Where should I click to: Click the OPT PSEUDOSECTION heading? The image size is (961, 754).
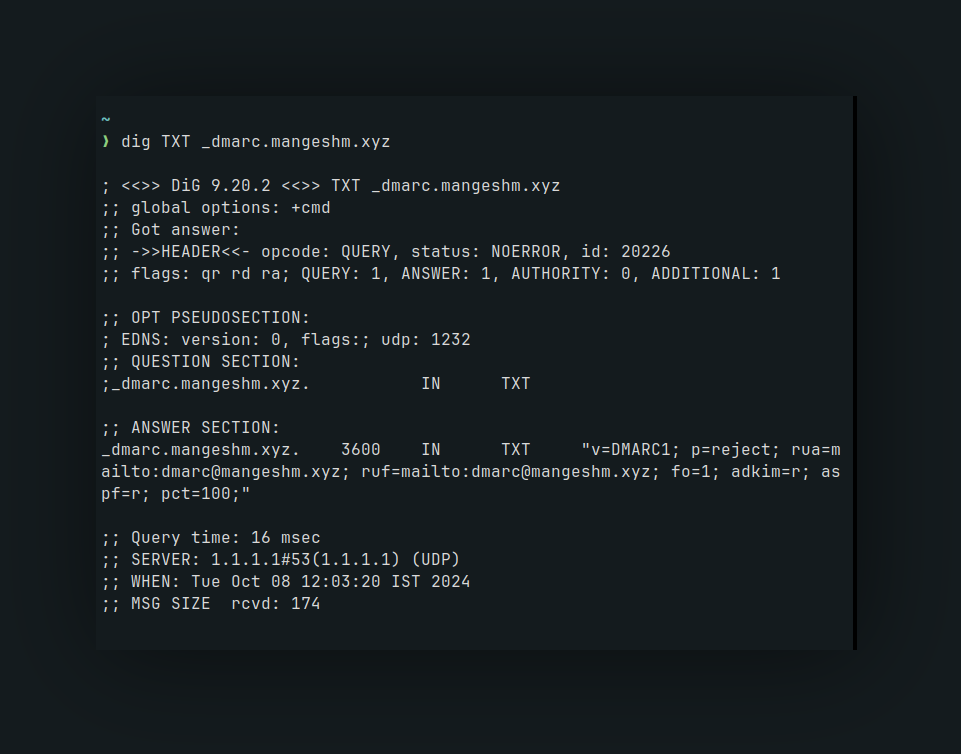click(x=206, y=318)
